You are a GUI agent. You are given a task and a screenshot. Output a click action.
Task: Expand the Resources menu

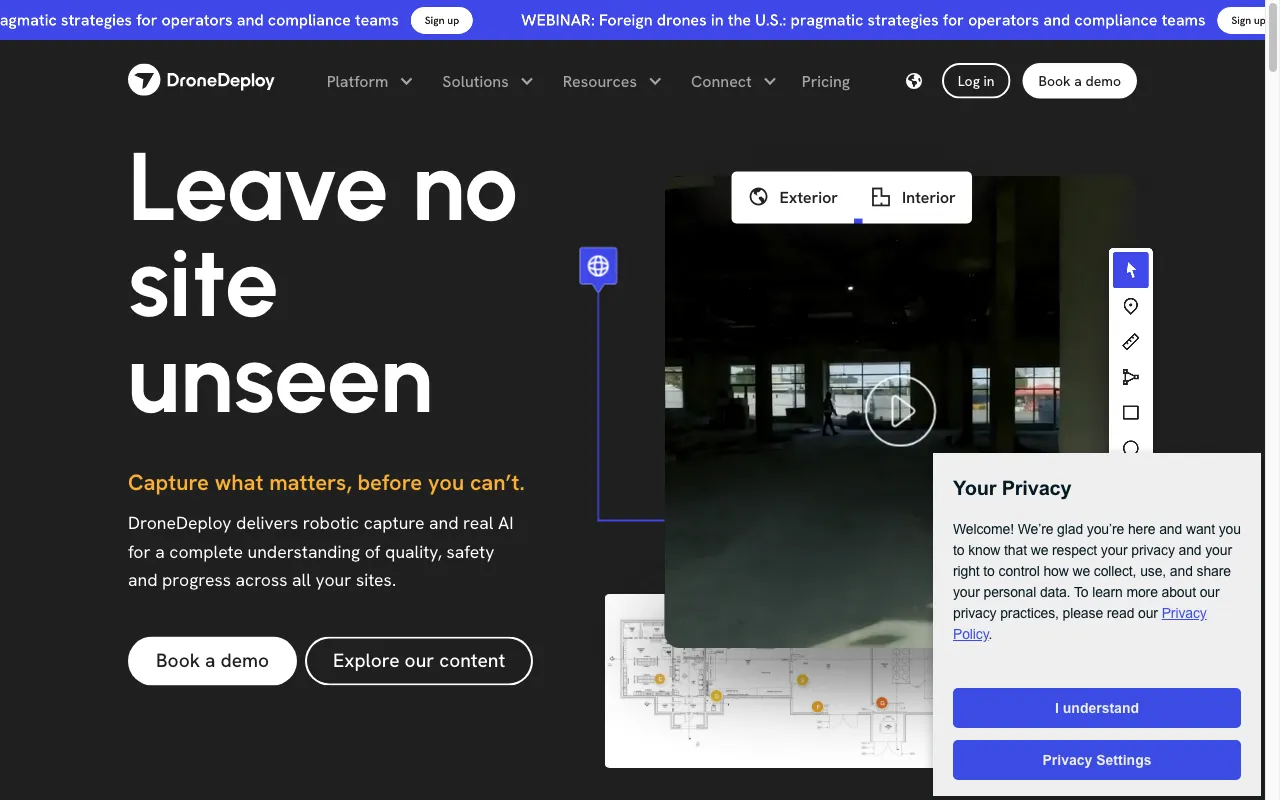[612, 81]
